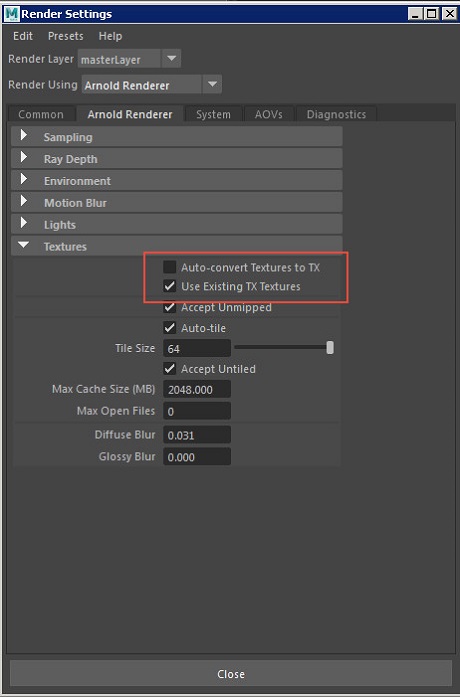Select the Arnold Renderer tab

pos(130,114)
